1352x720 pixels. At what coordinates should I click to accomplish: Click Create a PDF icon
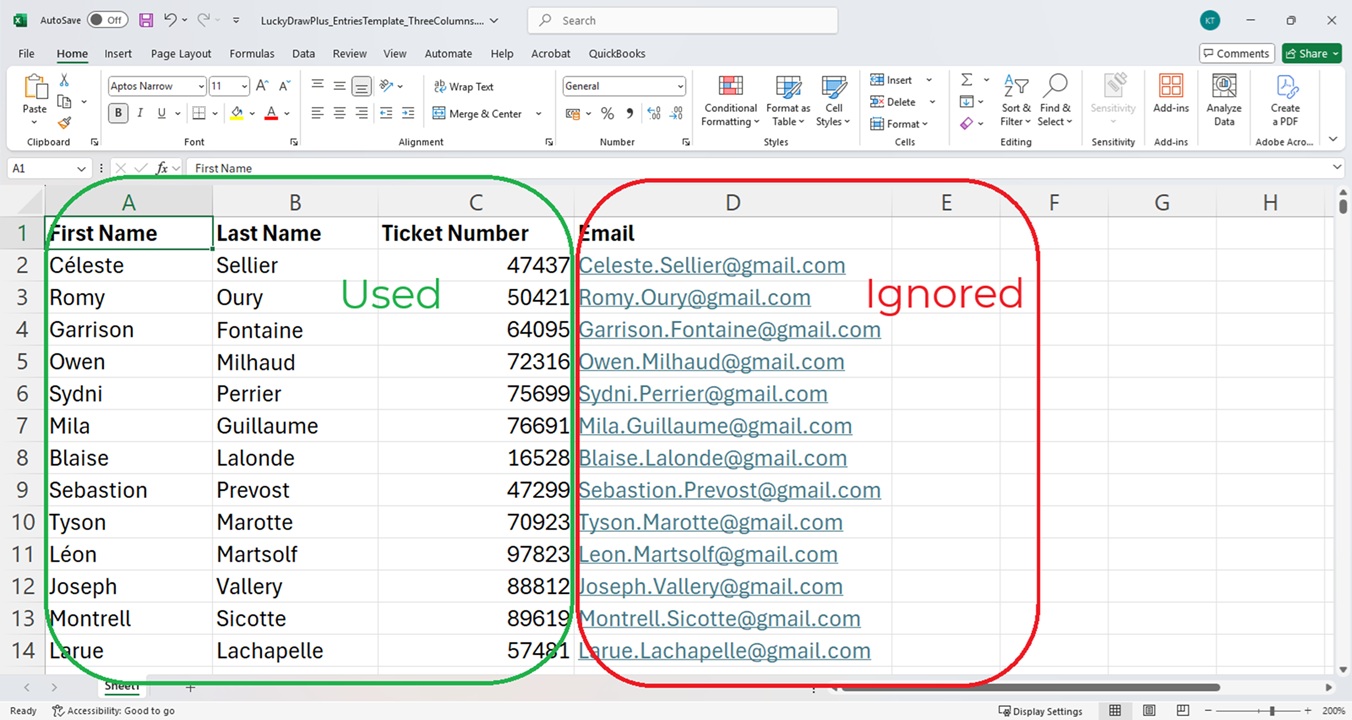click(1285, 101)
